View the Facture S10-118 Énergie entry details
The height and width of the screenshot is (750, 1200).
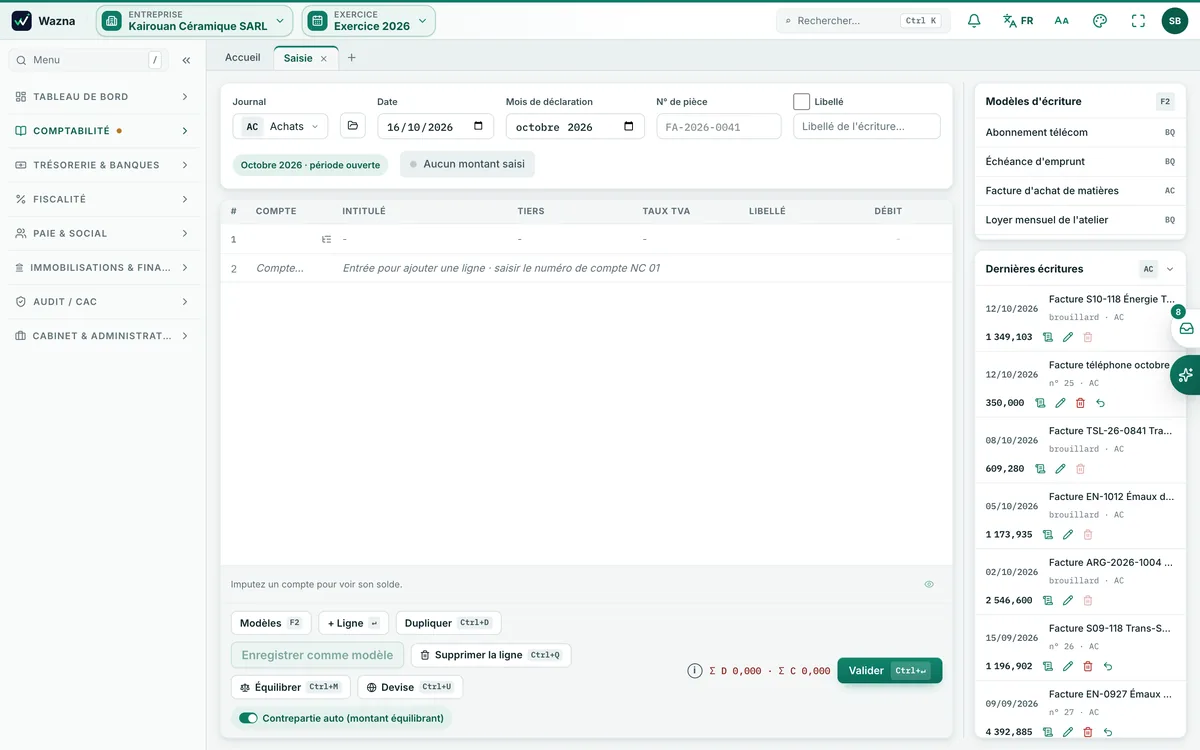1048,337
